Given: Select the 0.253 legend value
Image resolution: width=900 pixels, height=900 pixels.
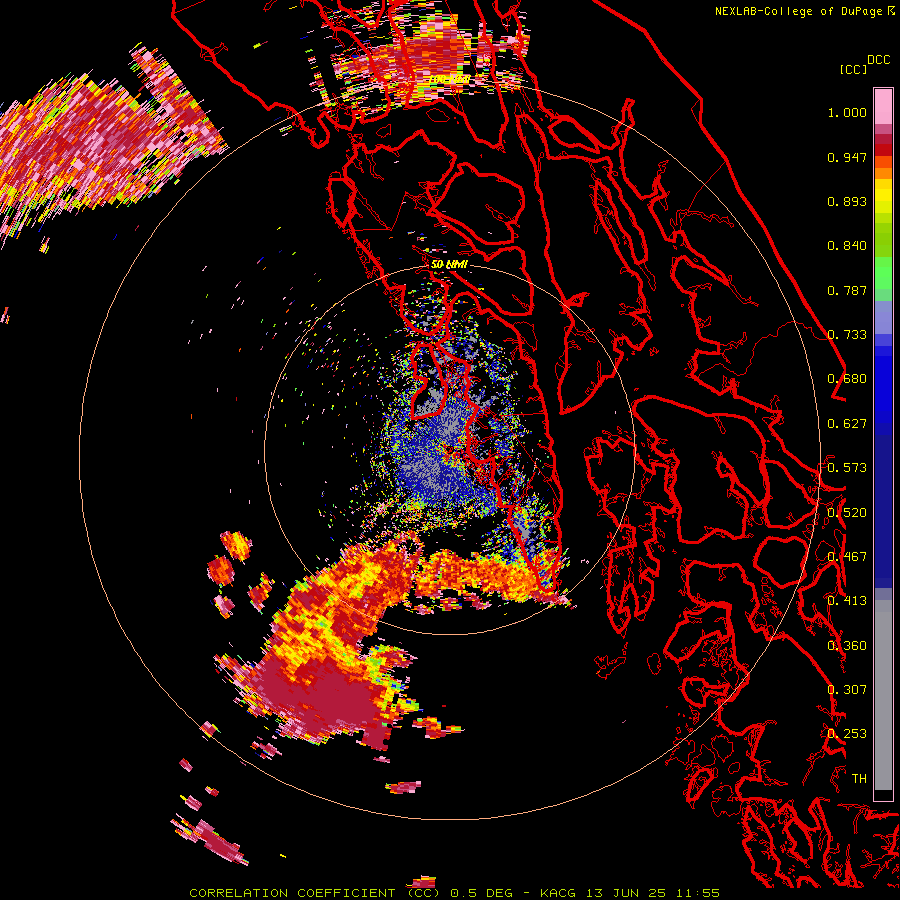Looking at the screenshot, I should point(847,734).
